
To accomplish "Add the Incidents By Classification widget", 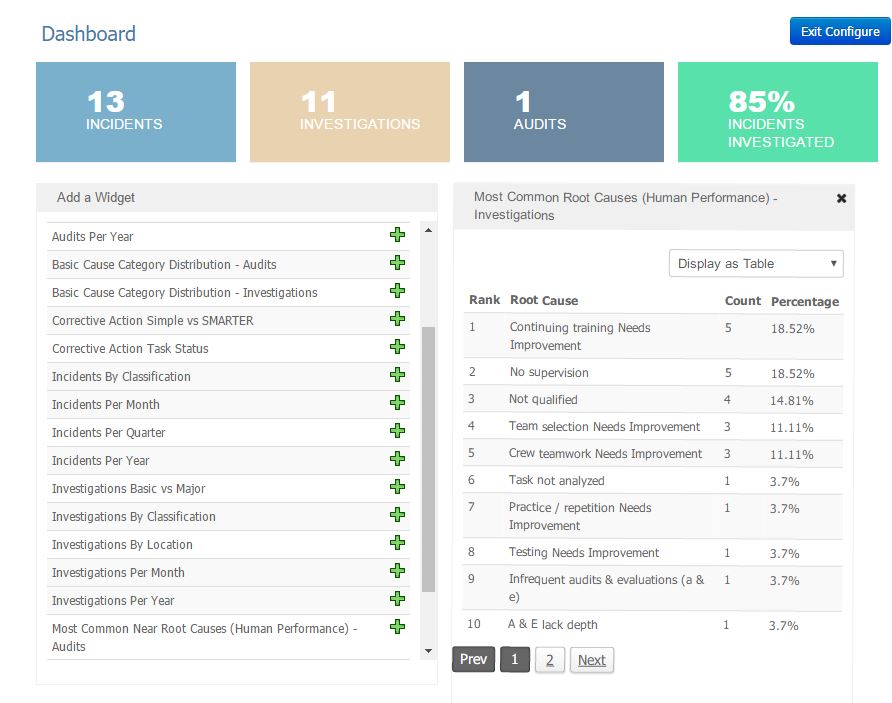I will tap(397, 375).
